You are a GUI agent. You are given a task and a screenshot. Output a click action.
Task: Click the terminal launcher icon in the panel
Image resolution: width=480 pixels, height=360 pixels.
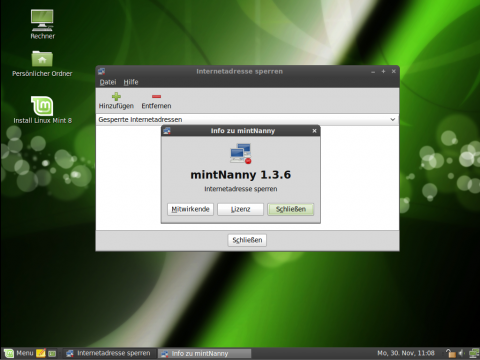click(52, 353)
